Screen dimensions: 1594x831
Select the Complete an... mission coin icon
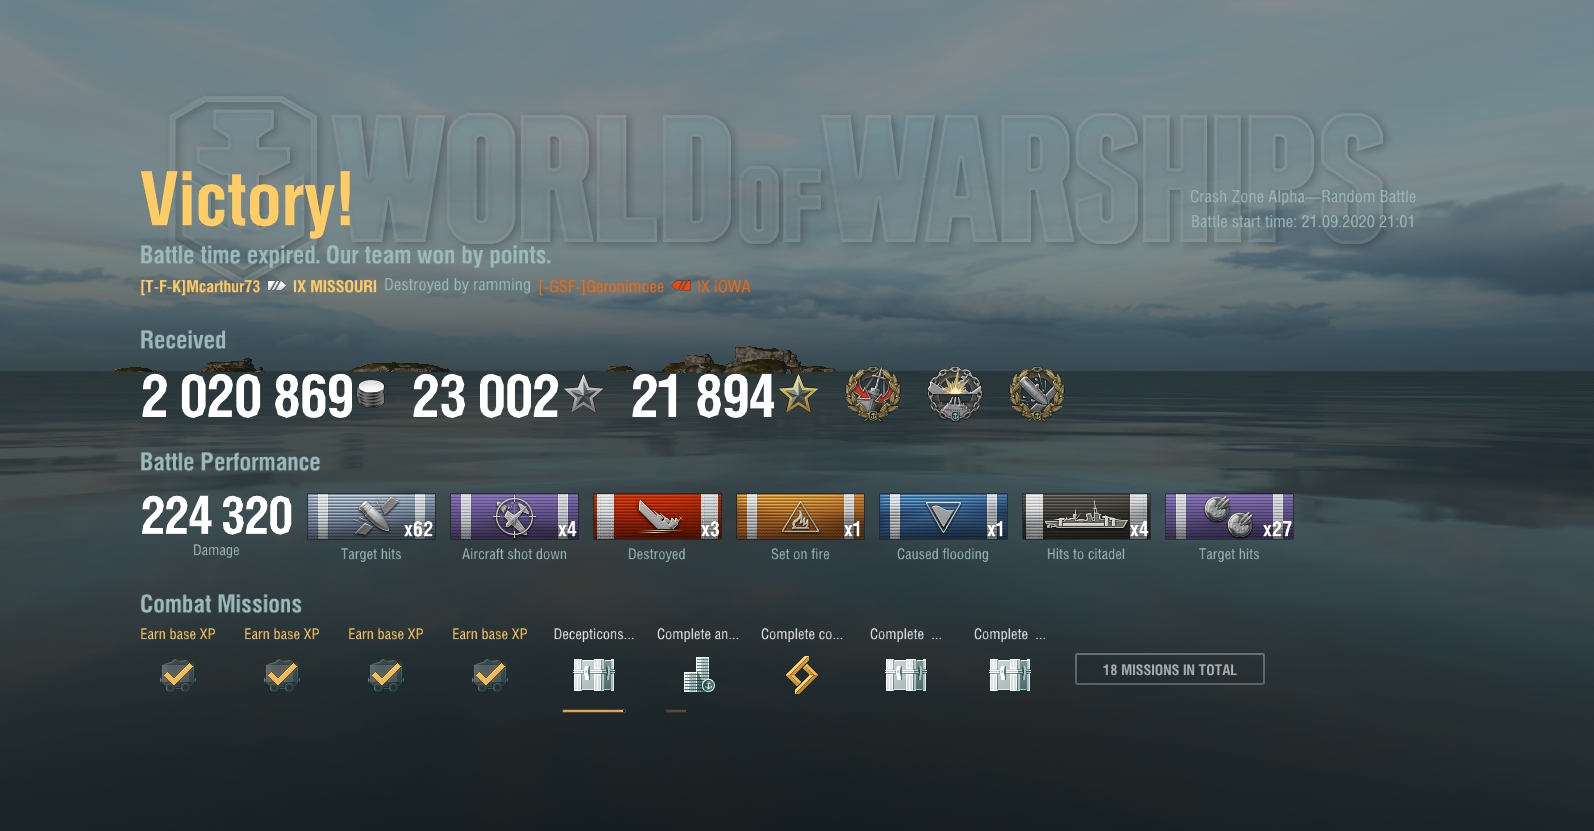[x=698, y=676]
